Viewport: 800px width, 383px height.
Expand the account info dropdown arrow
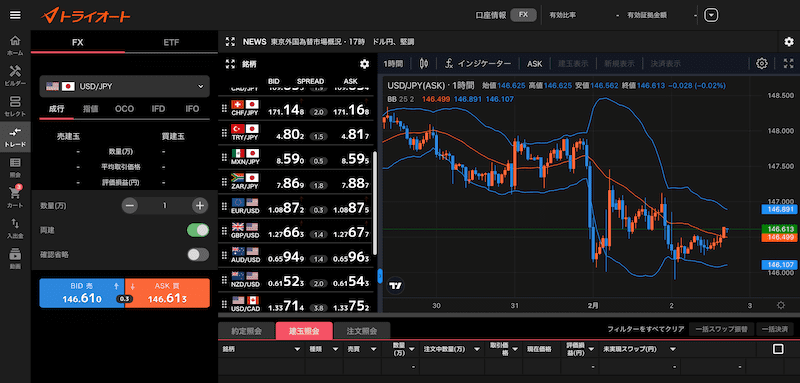click(x=711, y=15)
